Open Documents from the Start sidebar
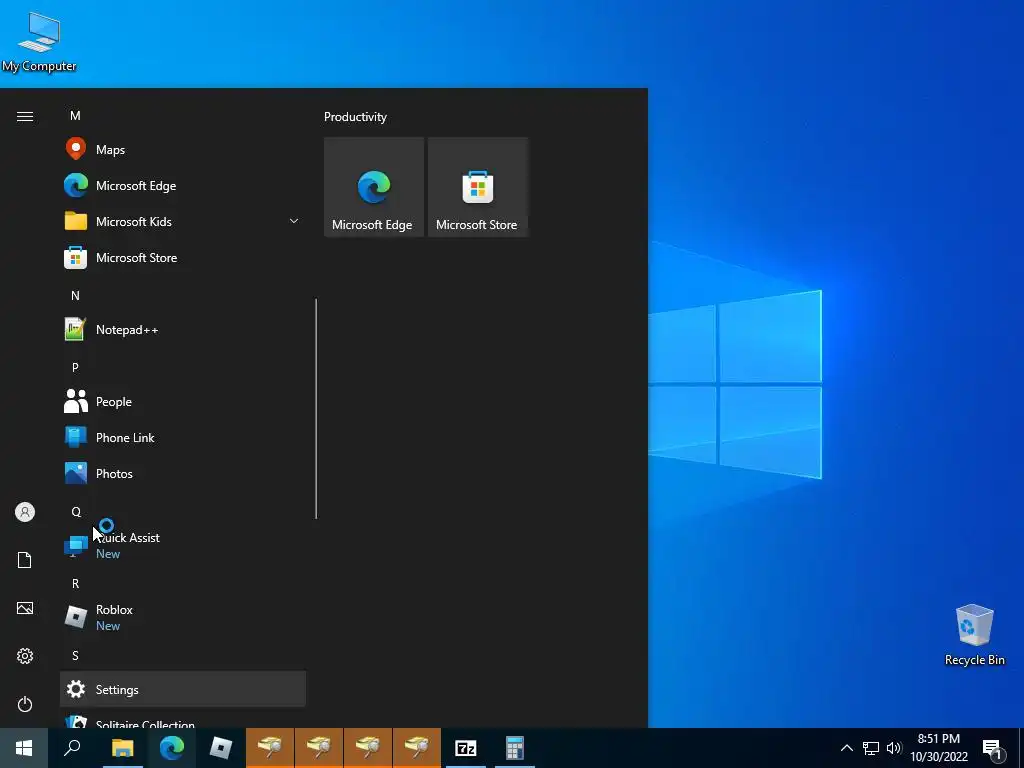Viewport: 1024px width, 768px height. click(x=25, y=560)
